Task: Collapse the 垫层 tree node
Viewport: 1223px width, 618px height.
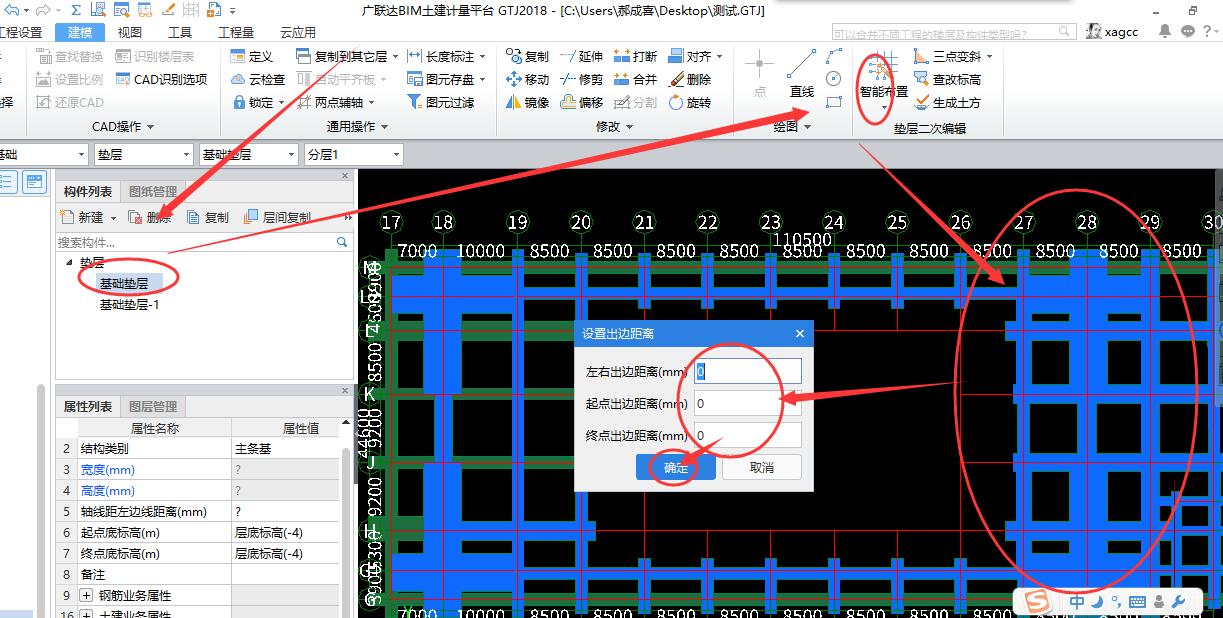Action: coord(69,263)
